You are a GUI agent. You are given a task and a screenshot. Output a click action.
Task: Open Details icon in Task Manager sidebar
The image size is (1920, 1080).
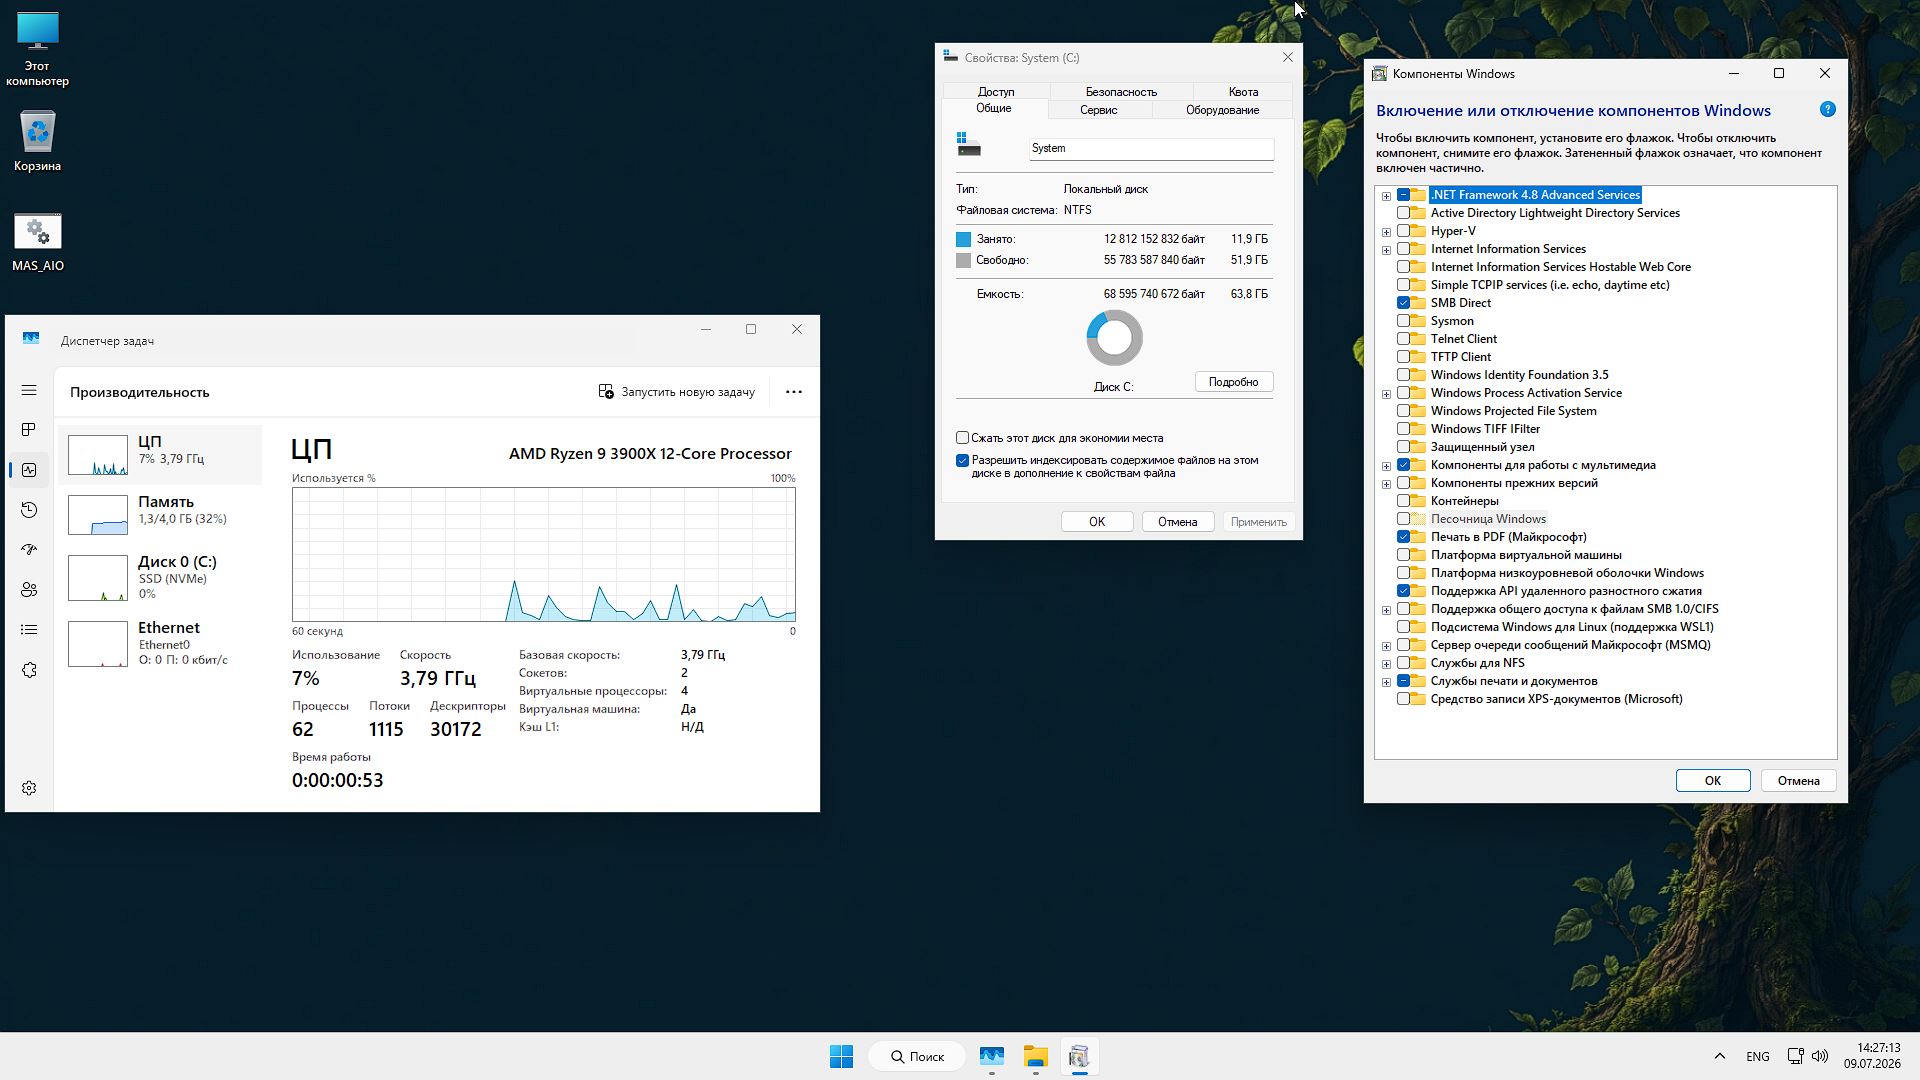(29, 630)
